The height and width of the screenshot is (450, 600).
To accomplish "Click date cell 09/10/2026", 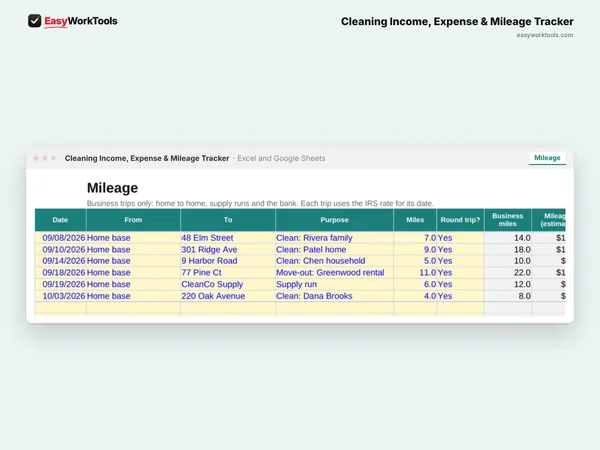I will point(60,249).
